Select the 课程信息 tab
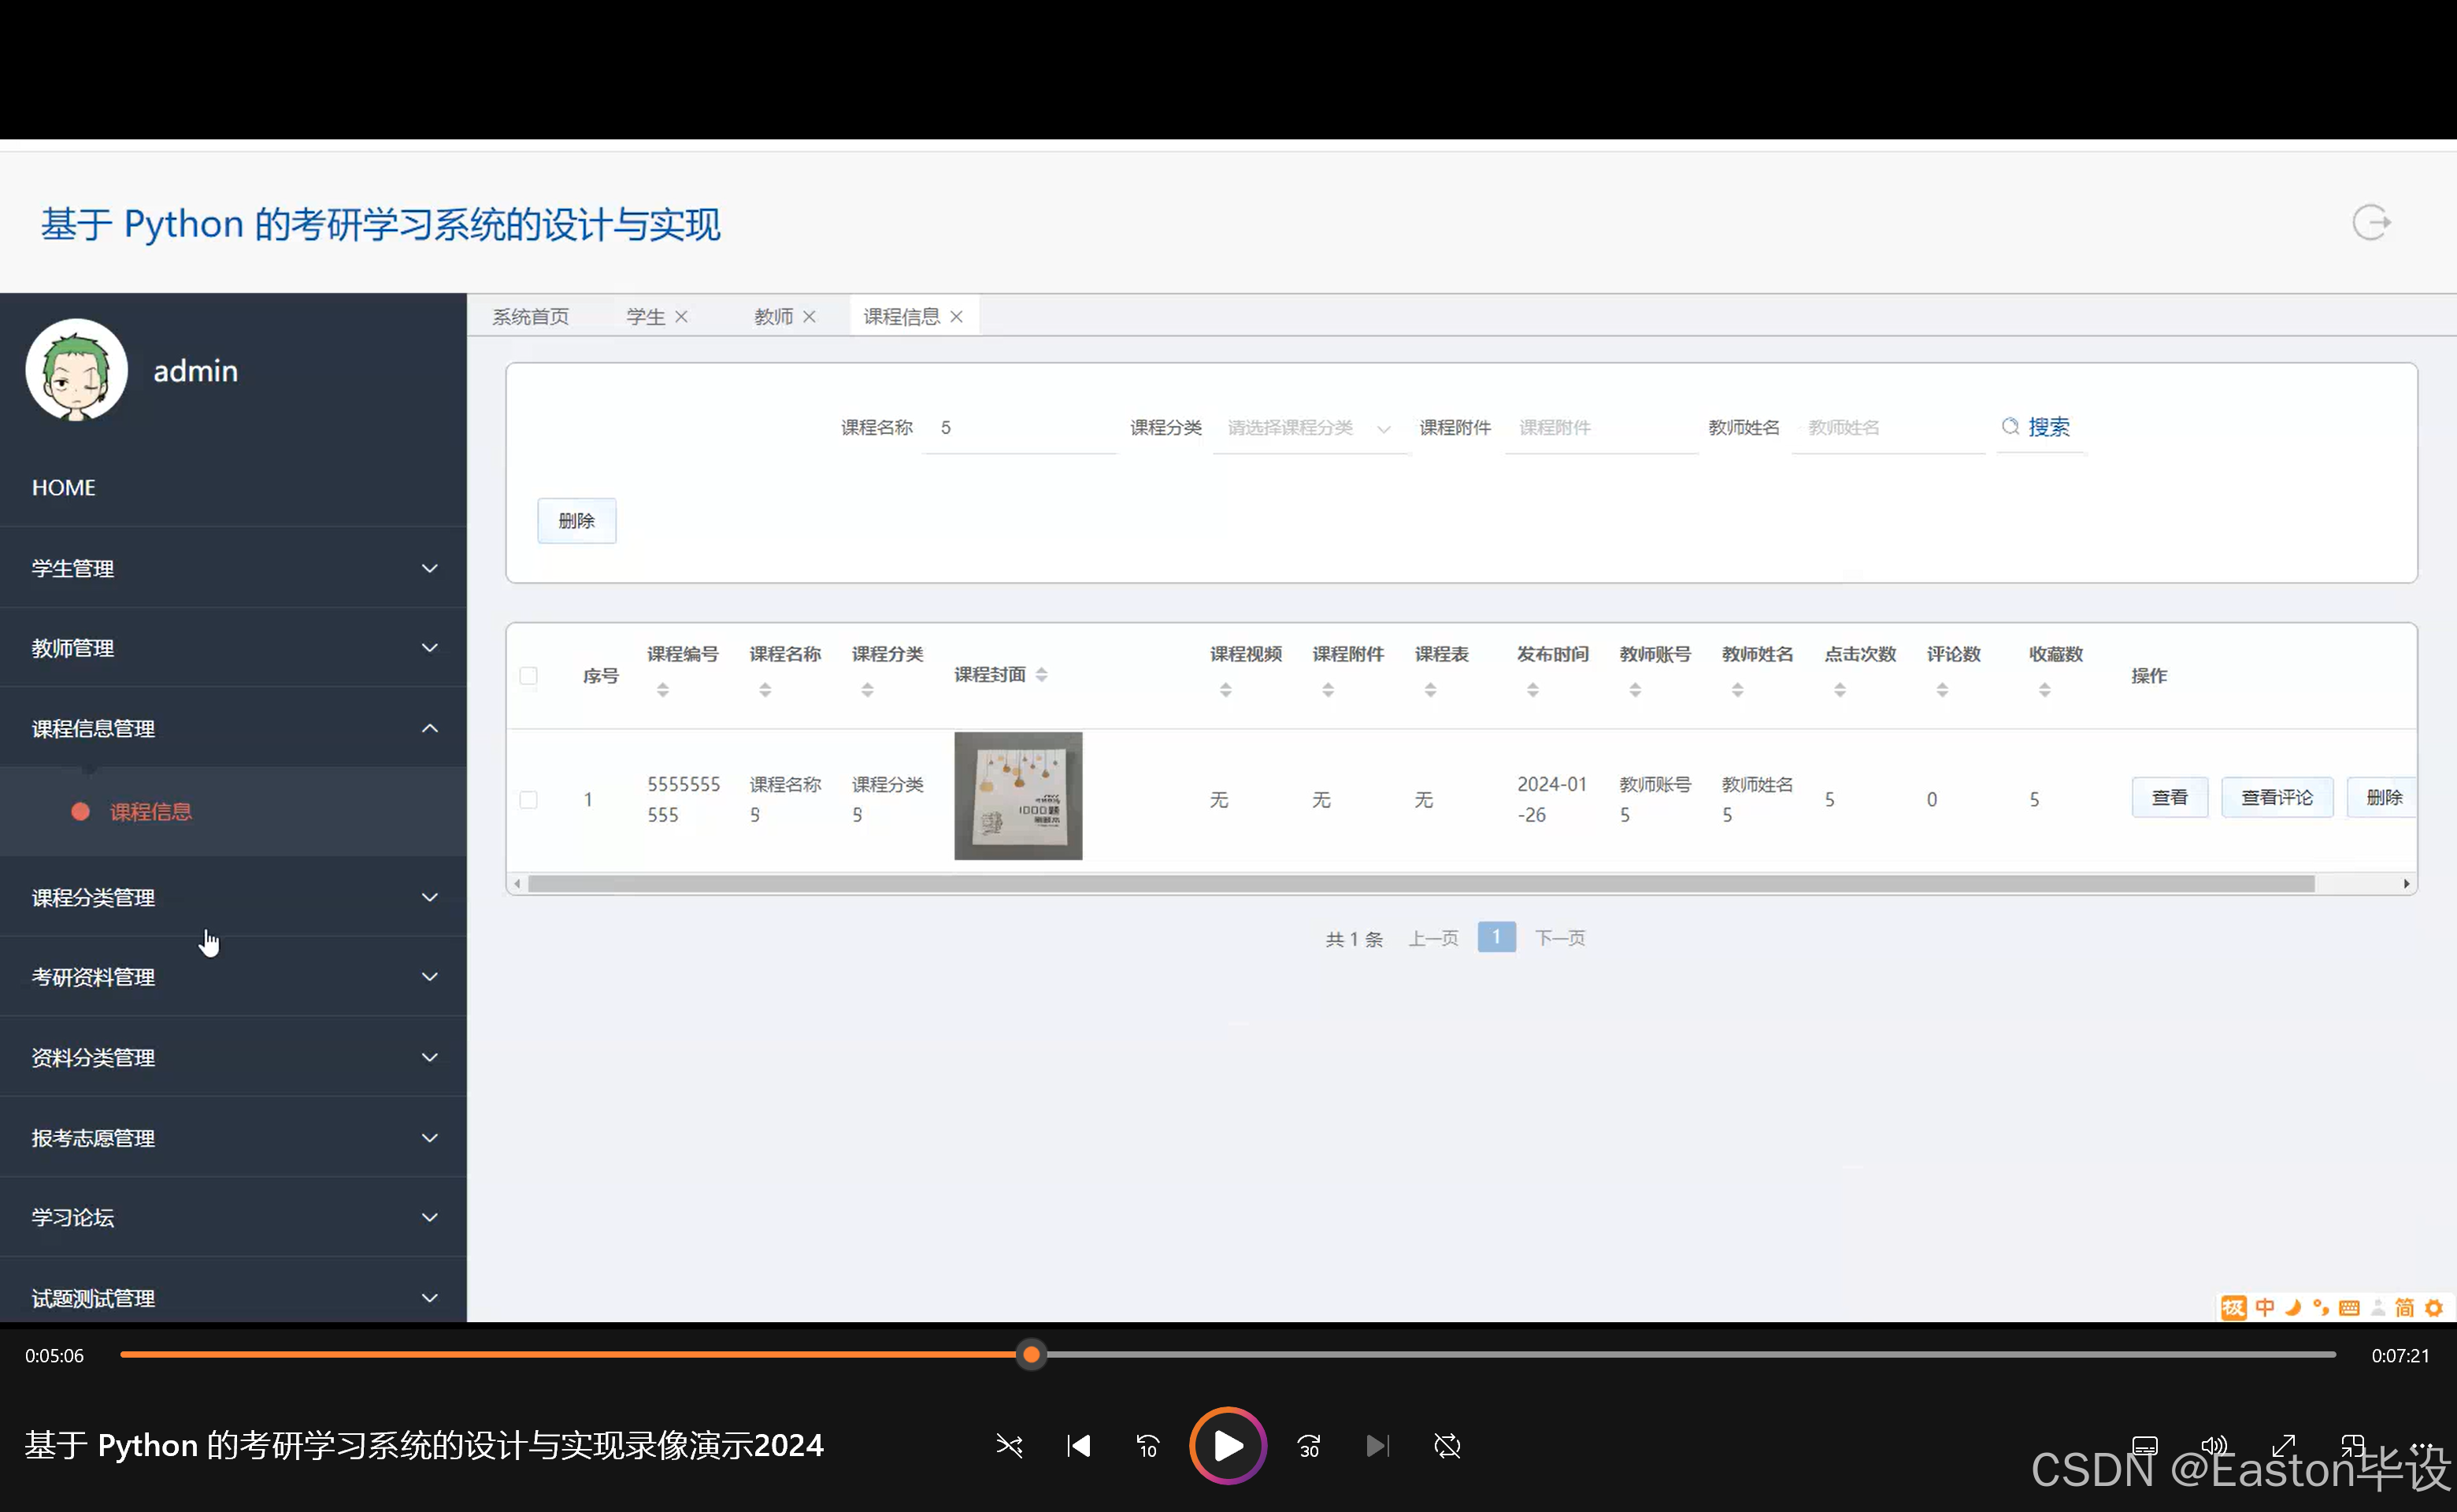Image resolution: width=2457 pixels, height=1512 pixels. (x=902, y=316)
